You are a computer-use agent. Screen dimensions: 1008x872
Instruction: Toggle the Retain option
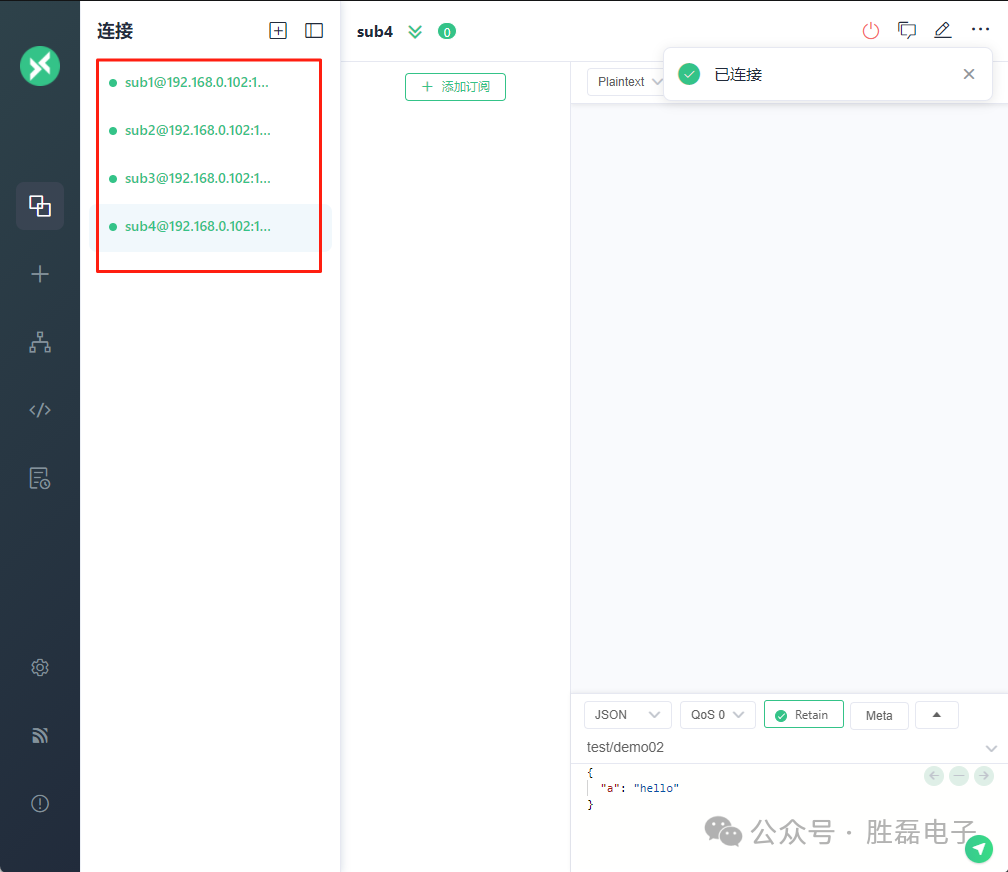tap(804, 714)
